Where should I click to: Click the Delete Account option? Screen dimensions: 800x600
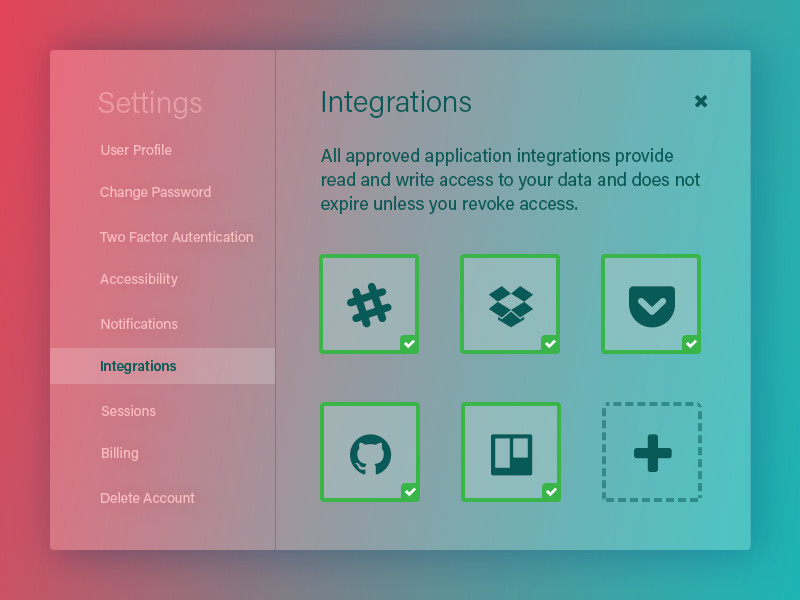tap(147, 498)
